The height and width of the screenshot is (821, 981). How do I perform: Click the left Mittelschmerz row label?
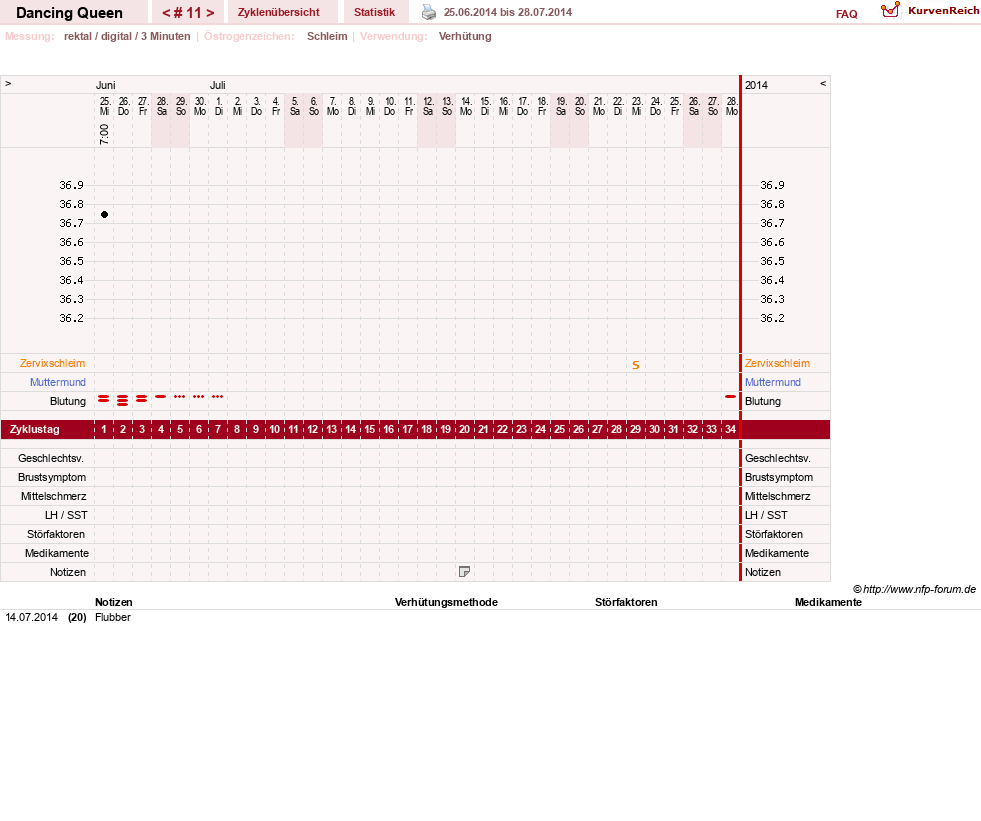(53, 496)
